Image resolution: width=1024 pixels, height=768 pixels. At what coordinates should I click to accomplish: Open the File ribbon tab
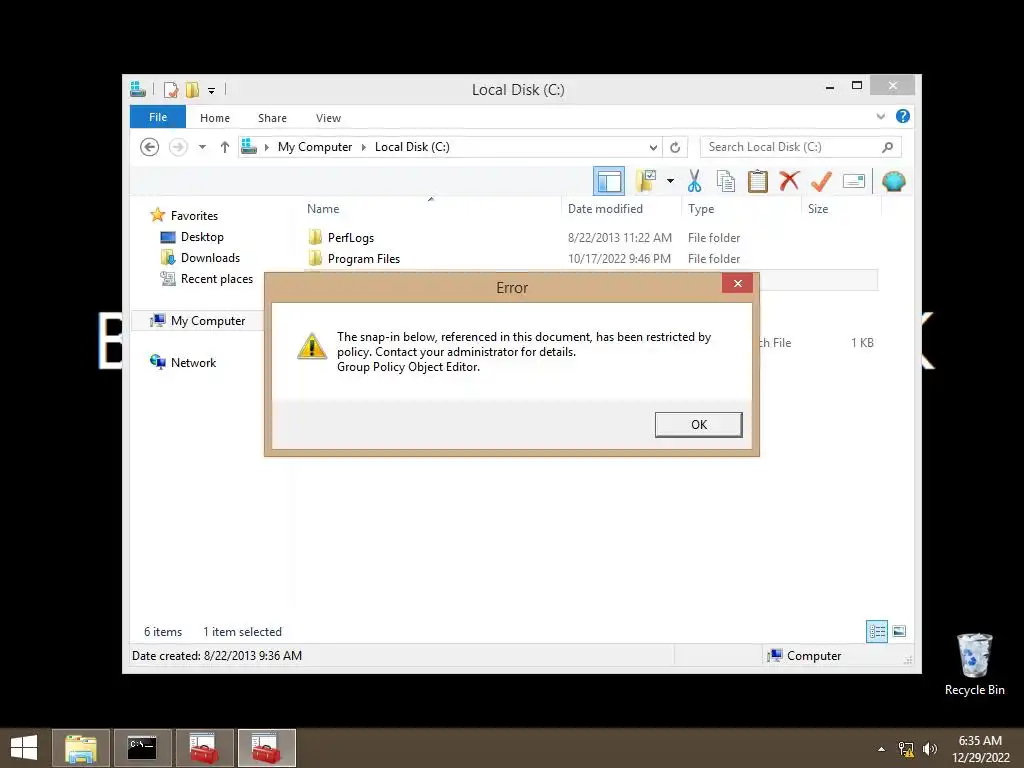click(x=157, y=118)
